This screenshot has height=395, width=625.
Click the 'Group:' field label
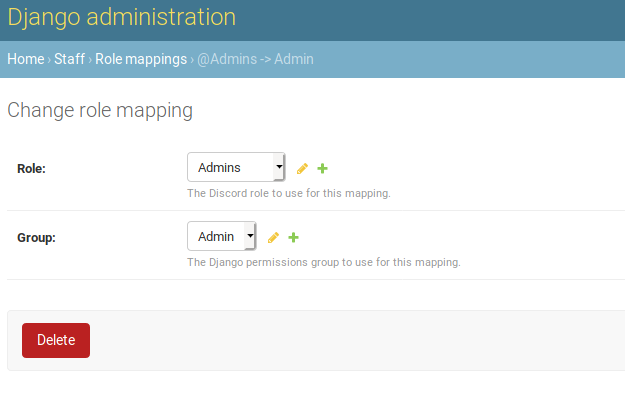(x=36, y=238)
